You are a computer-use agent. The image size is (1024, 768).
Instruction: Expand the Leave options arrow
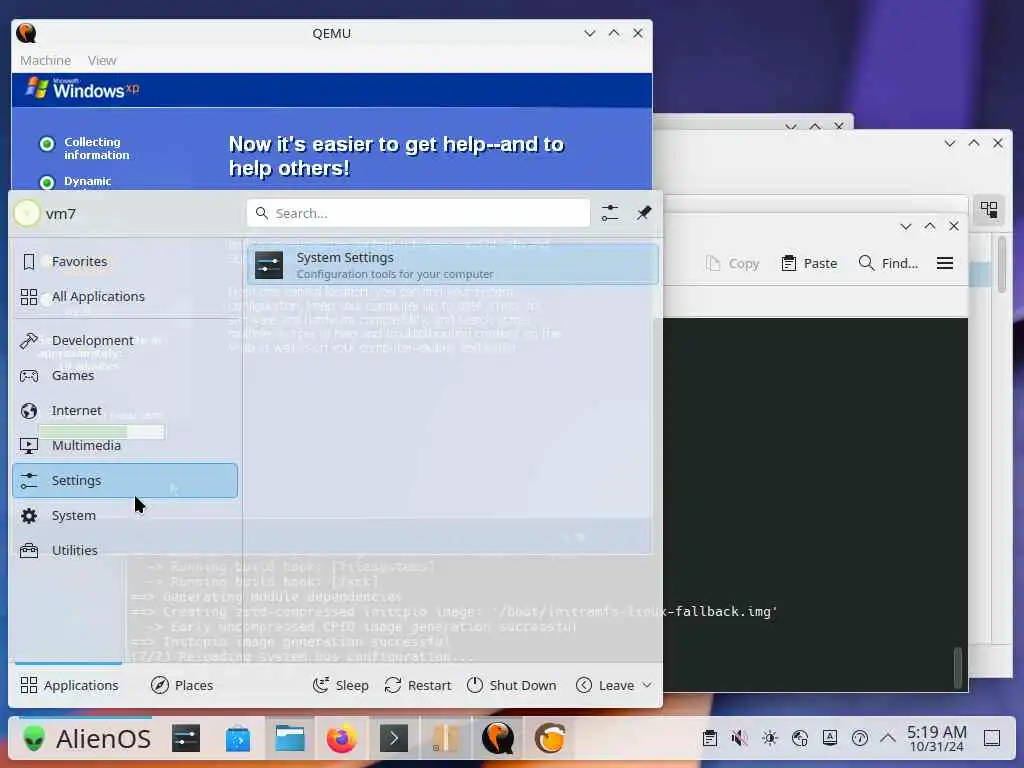(647, 685)
